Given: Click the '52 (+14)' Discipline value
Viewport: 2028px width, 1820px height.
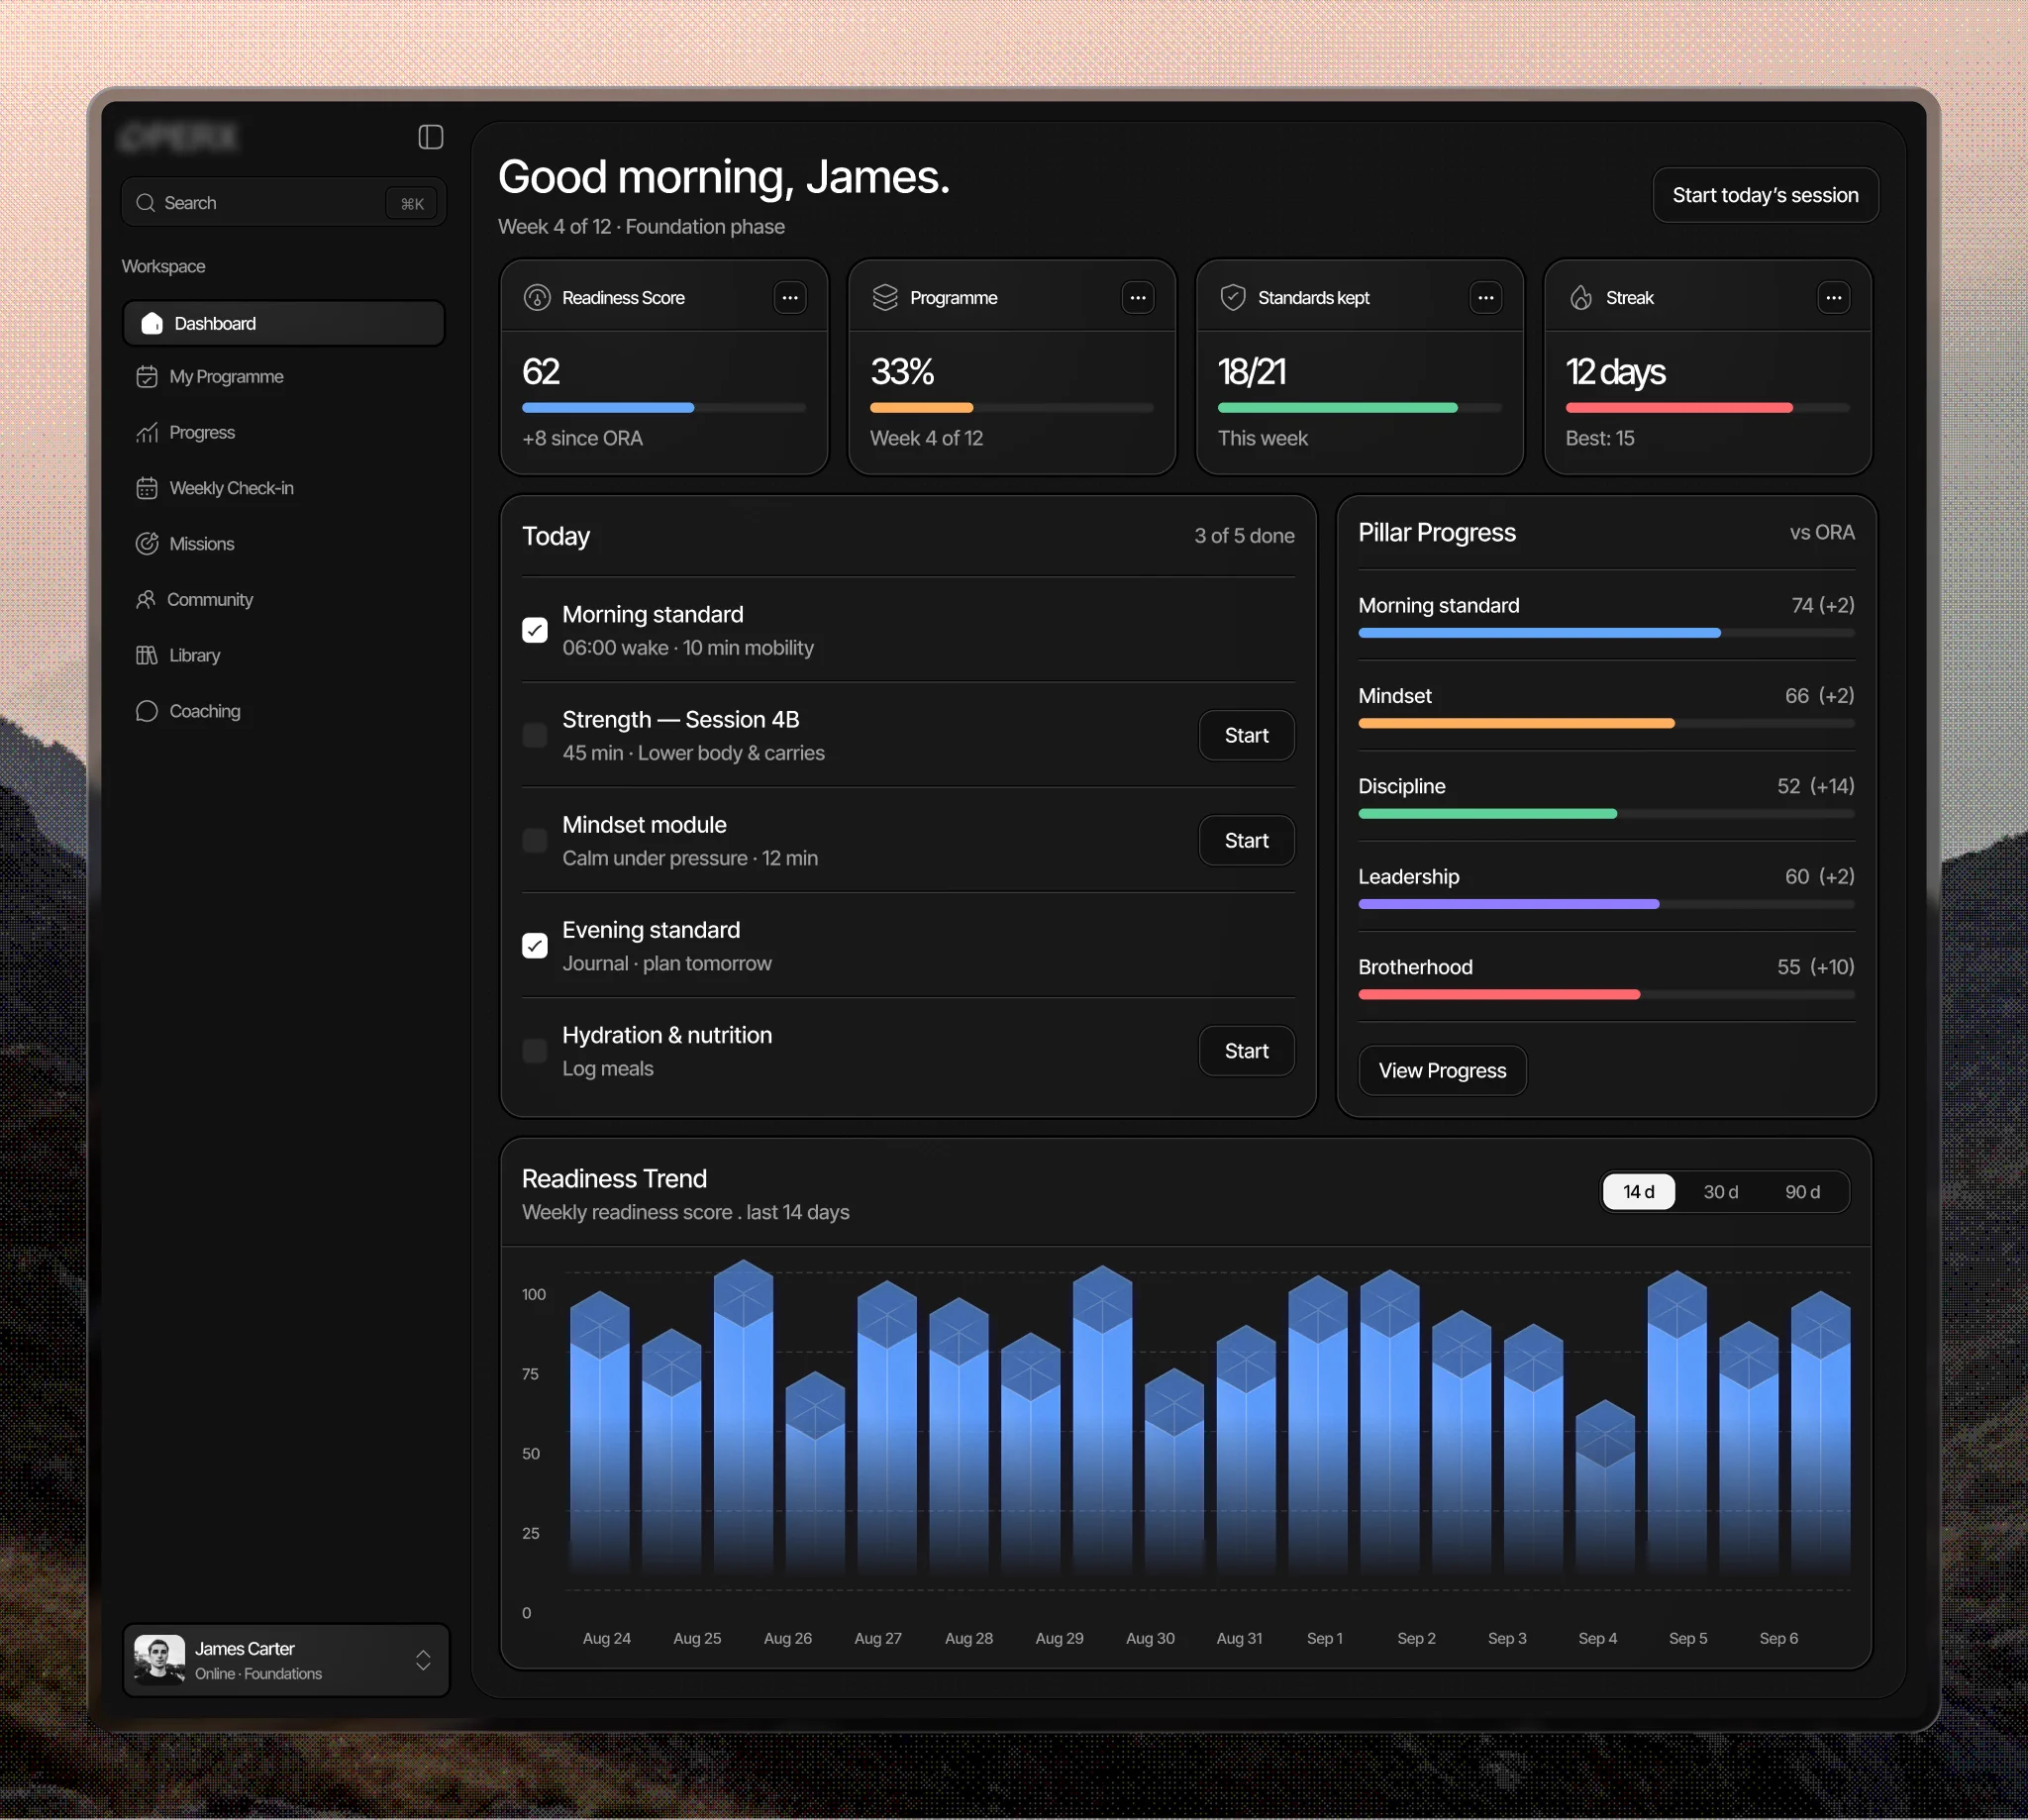Looking at the screenshot, I should click(x=1816, y=787).
